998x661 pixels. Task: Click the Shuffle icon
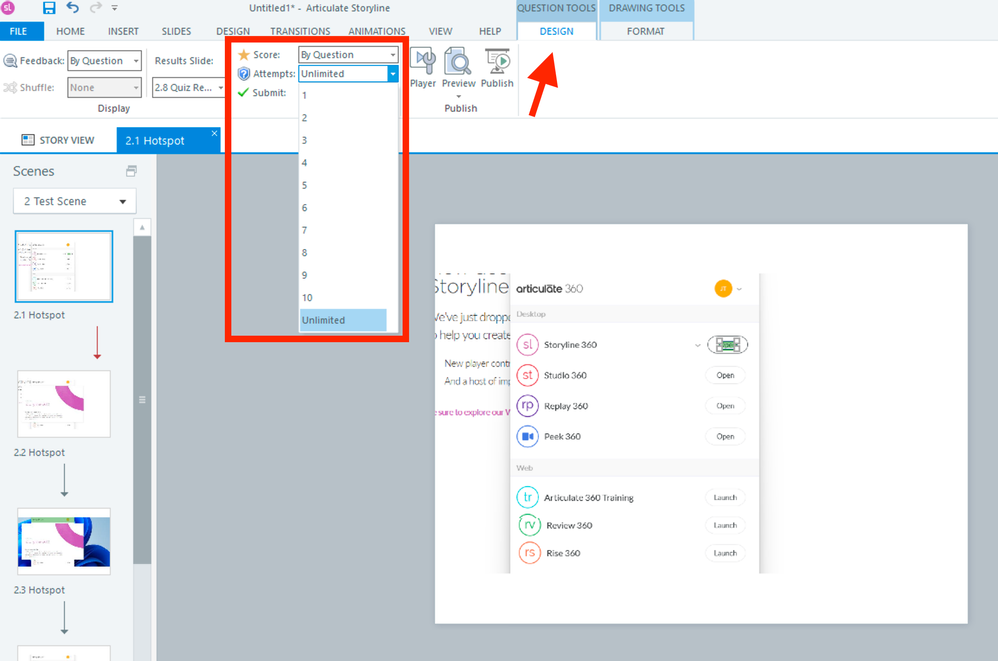(10, 87)
